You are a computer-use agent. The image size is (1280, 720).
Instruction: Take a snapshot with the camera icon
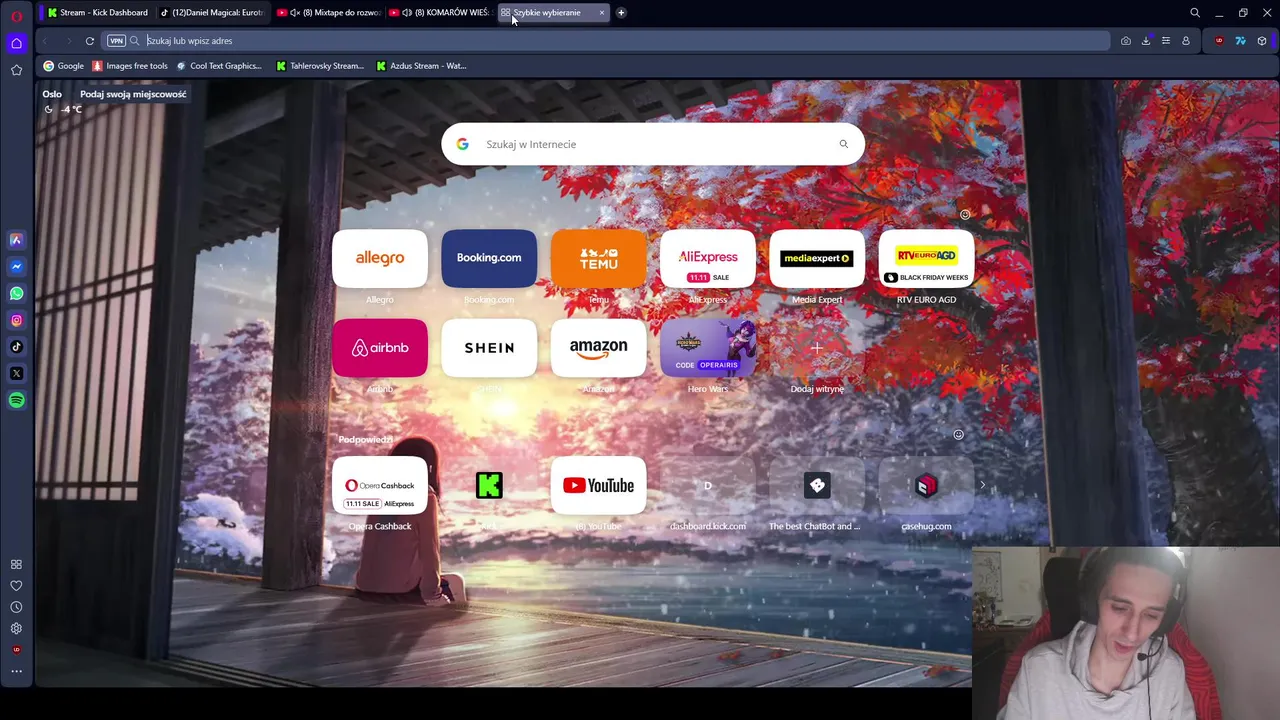pyautogui.click(x=1126, y=41)
